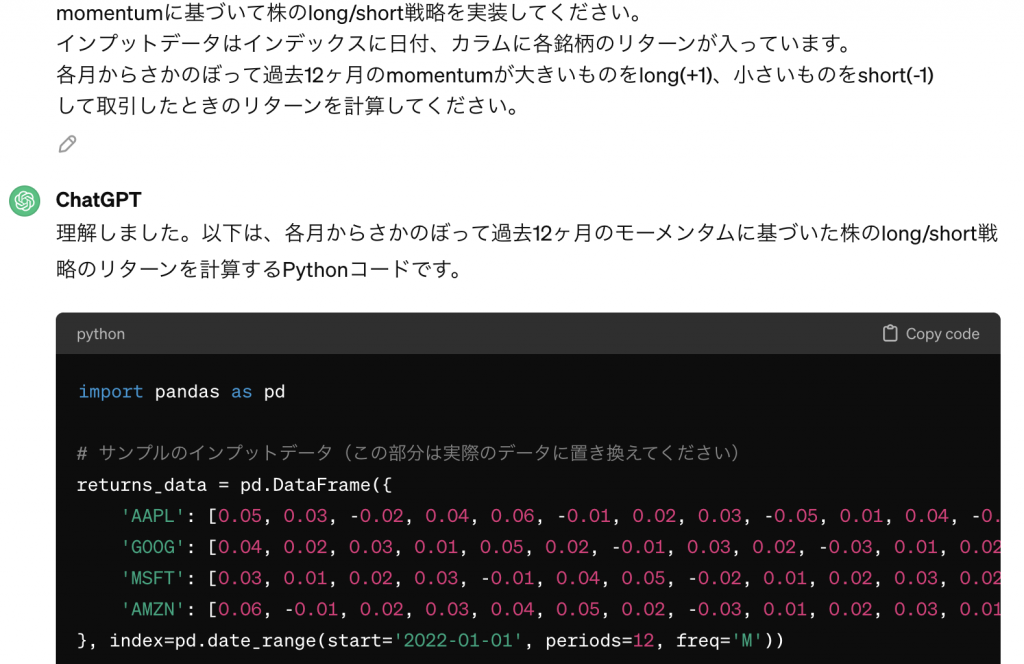
Task: Click 'returns_data = pd.DataFrame({' in the code
Action: (x=234, y=485)
